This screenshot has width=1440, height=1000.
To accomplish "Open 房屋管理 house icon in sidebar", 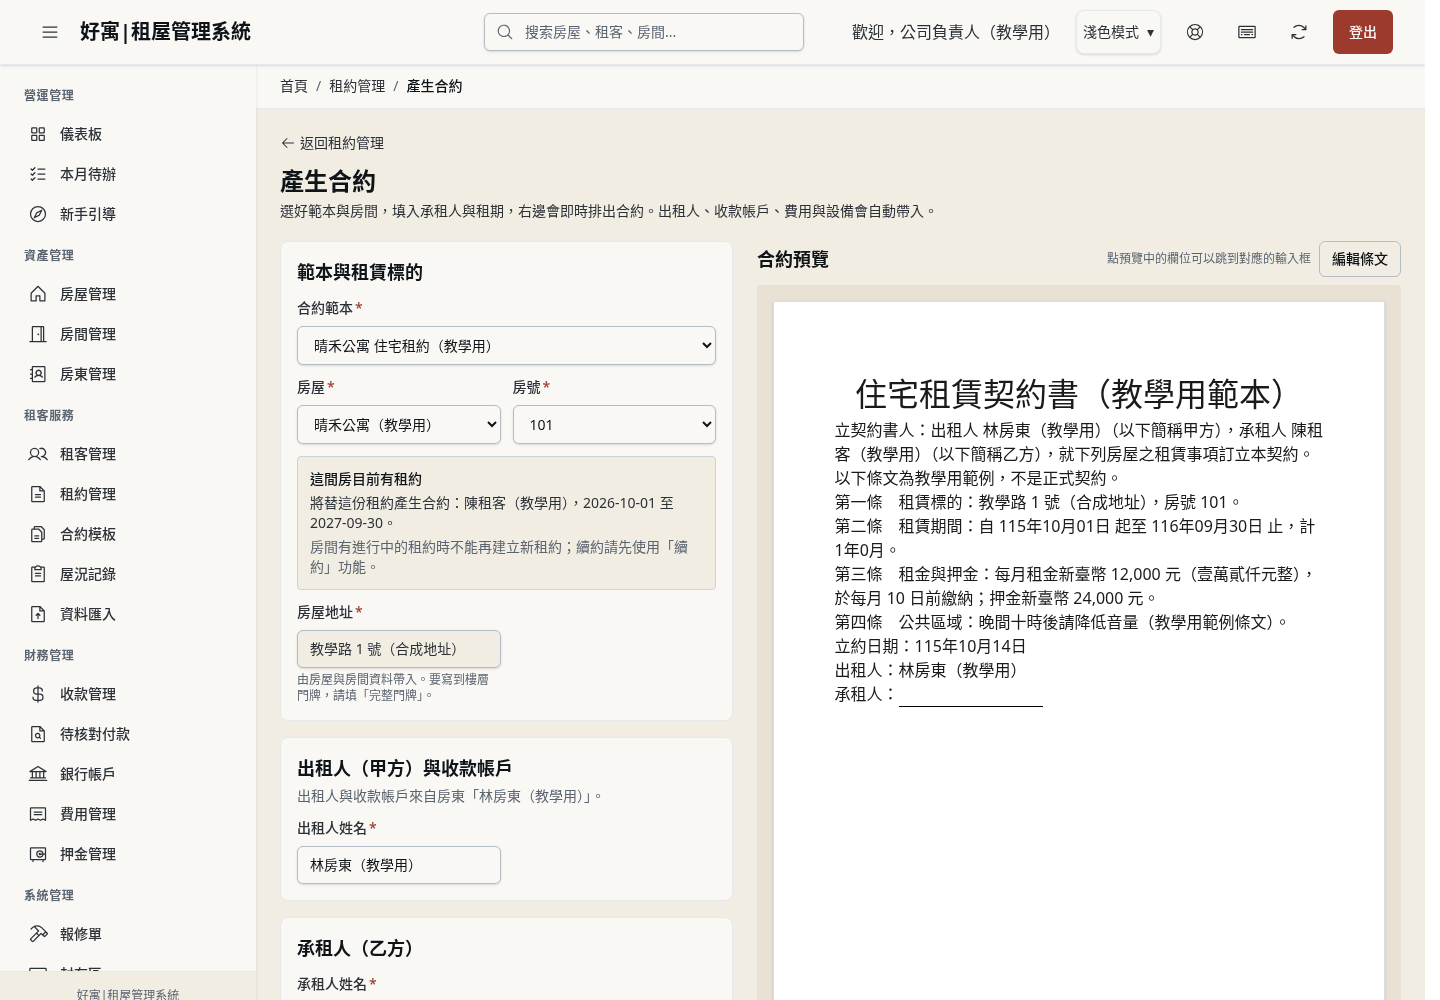I will [38, 294].
